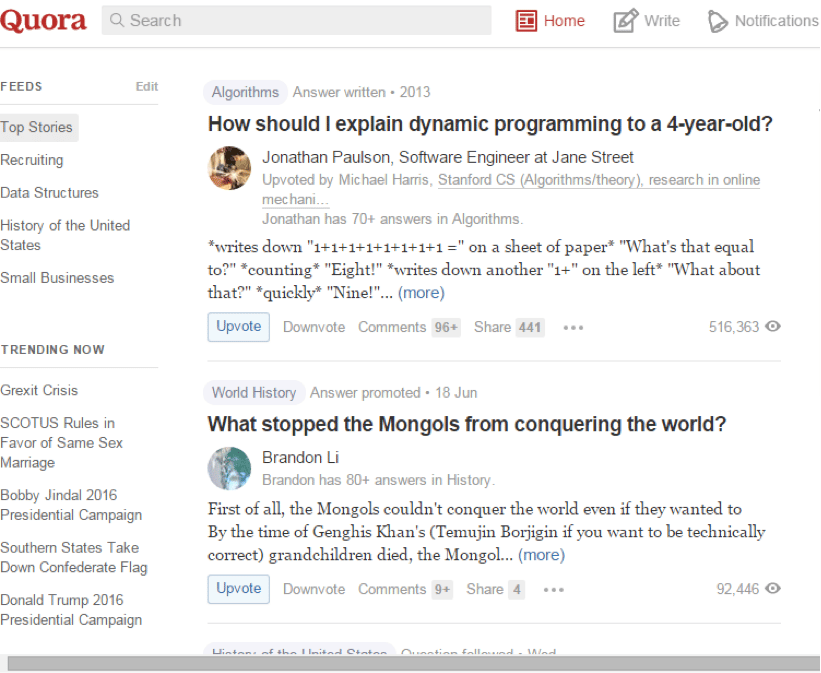This screenshot has height=673, width=821.
Task: Select the Data Structures feed
Action: pos(49,193)
